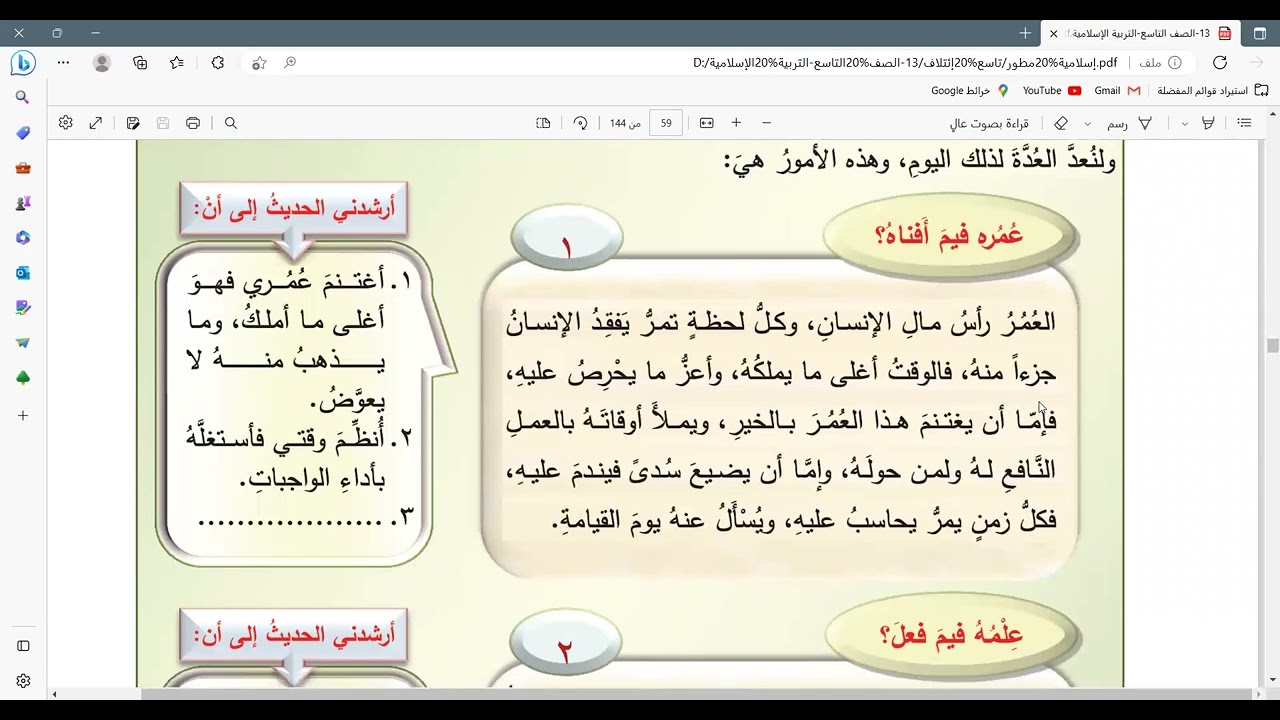The image size is (1280, 720).
Task: Click the heading عِلْمُهُ فيمَ فعلَ؟
Action: [951, 635]
